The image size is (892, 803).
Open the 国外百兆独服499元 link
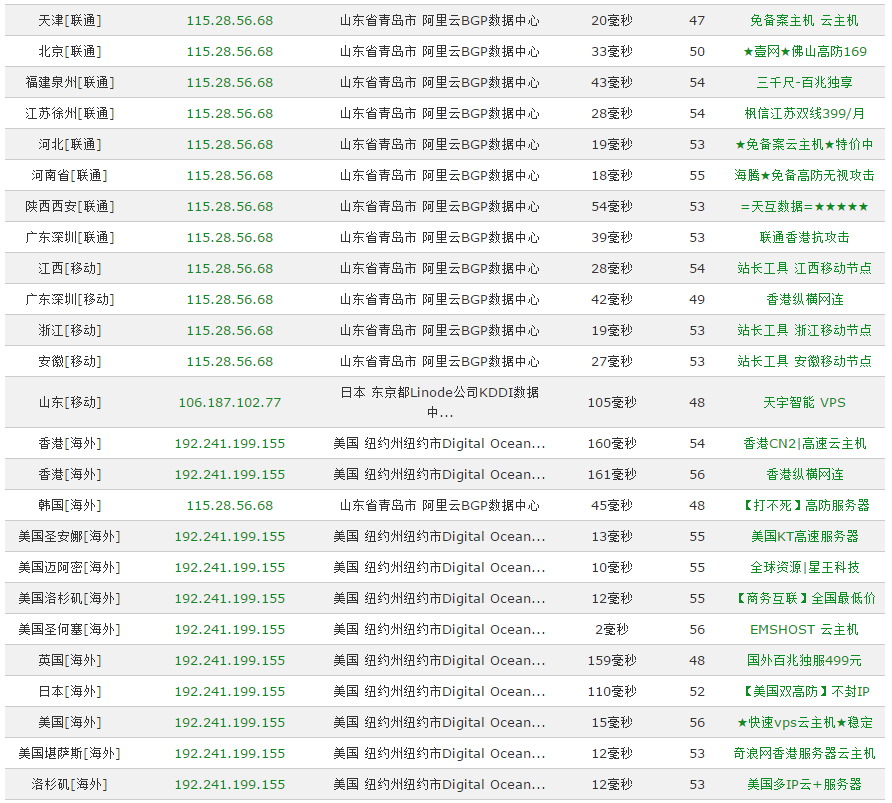tap(803, 660)
